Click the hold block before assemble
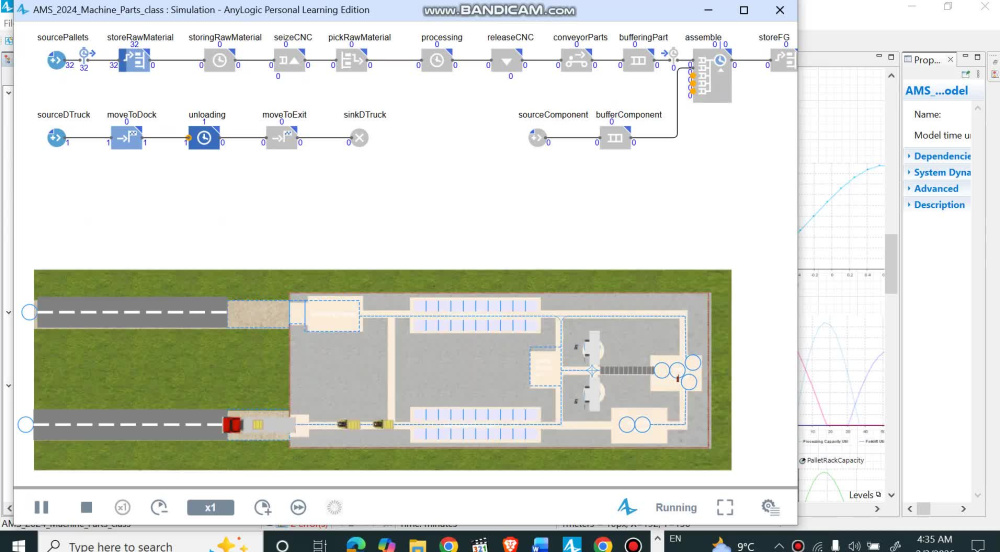Image resolution: width=1000 pixels, height=552 pixels. (x=672, y=55)
